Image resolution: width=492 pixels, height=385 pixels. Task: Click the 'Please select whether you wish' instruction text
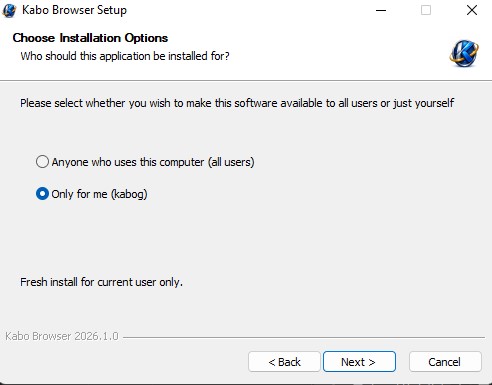(x=237, y=103)
